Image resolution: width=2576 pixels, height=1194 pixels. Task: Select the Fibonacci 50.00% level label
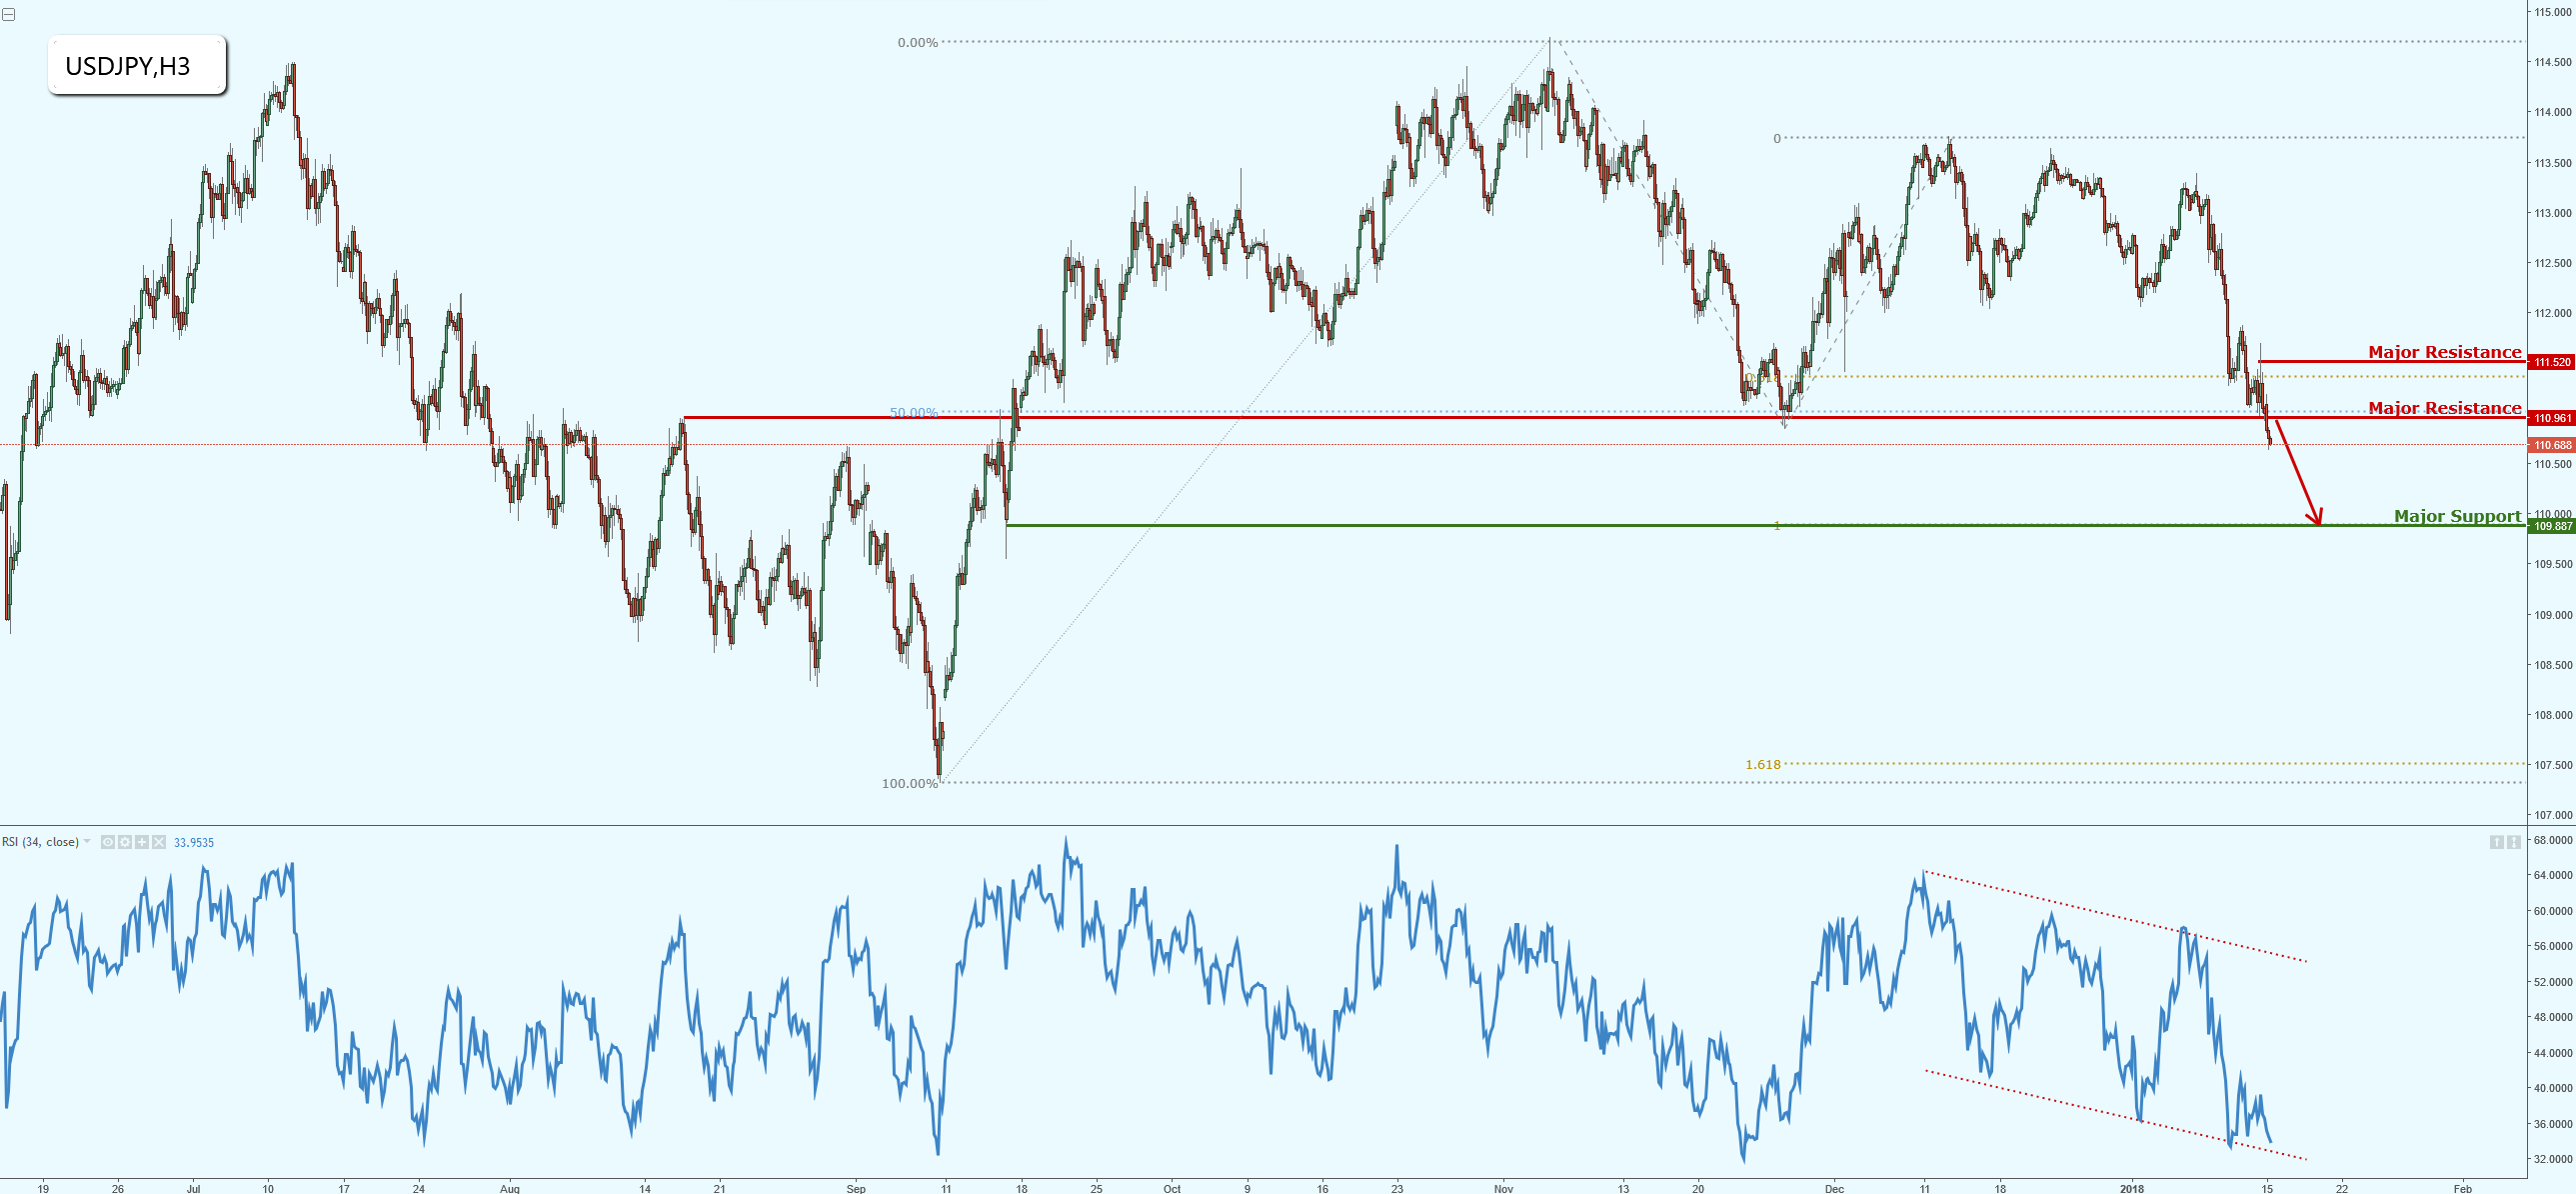(913, 412)
